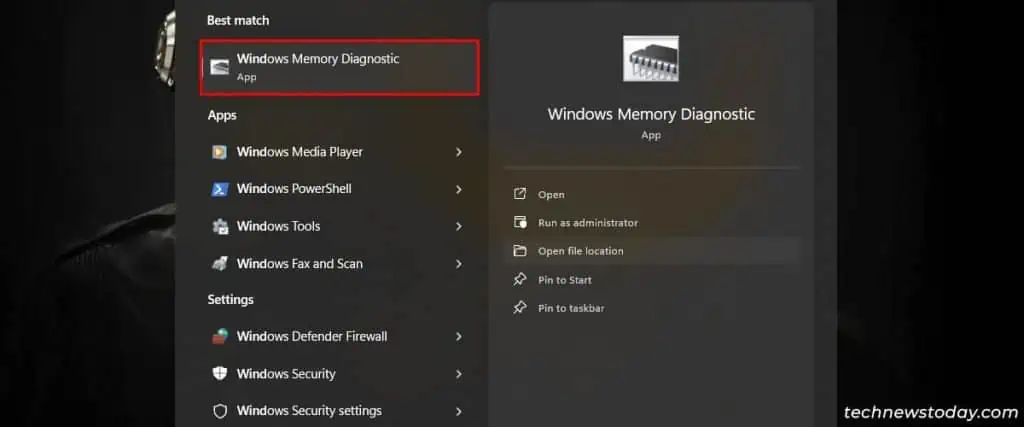Viewport: 1024px width, 427px height.
Task: Expand Windows PowerShell chevron
Action: (458, 189)
